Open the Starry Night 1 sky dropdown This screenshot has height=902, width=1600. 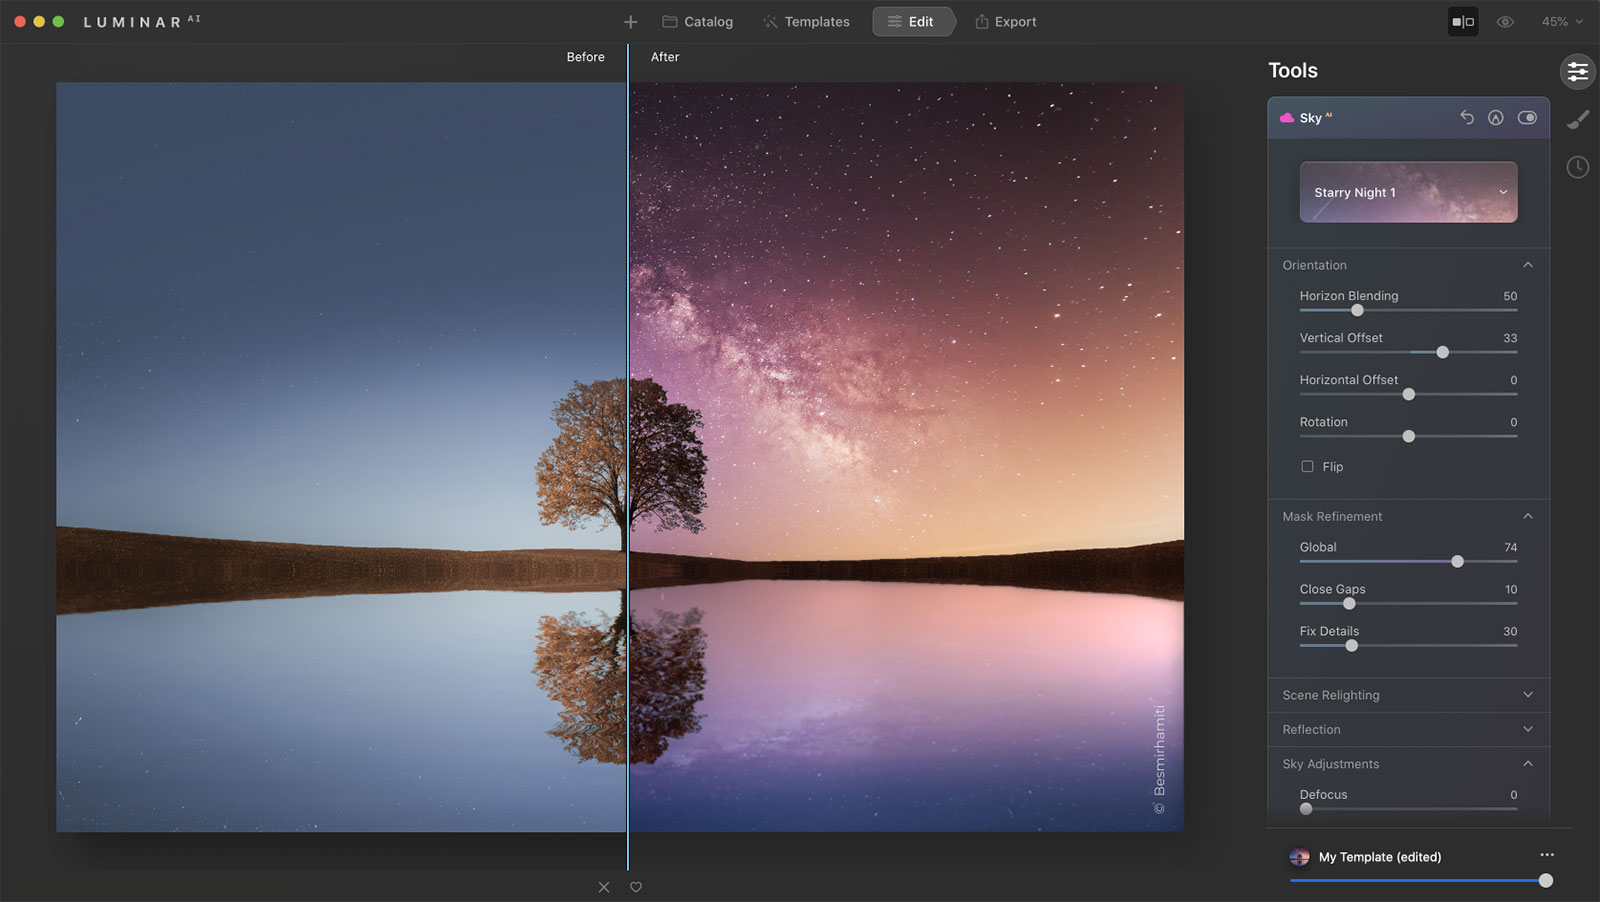pos(1408,192)
